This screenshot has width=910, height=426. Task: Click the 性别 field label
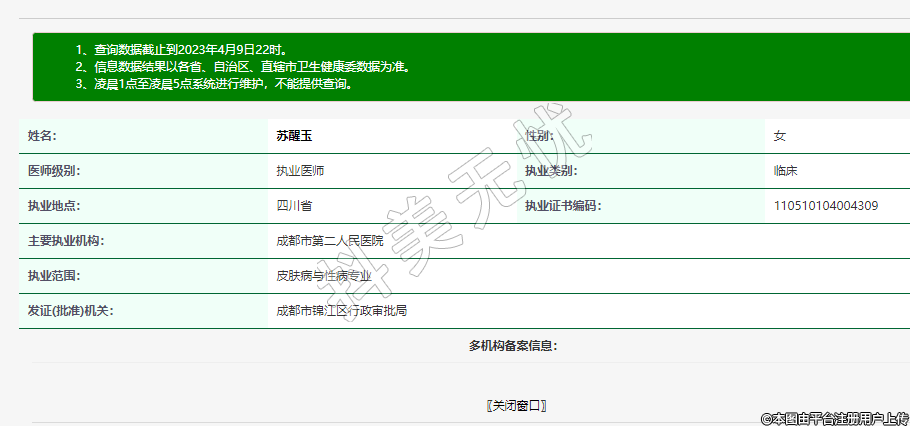tap(539, 136)
